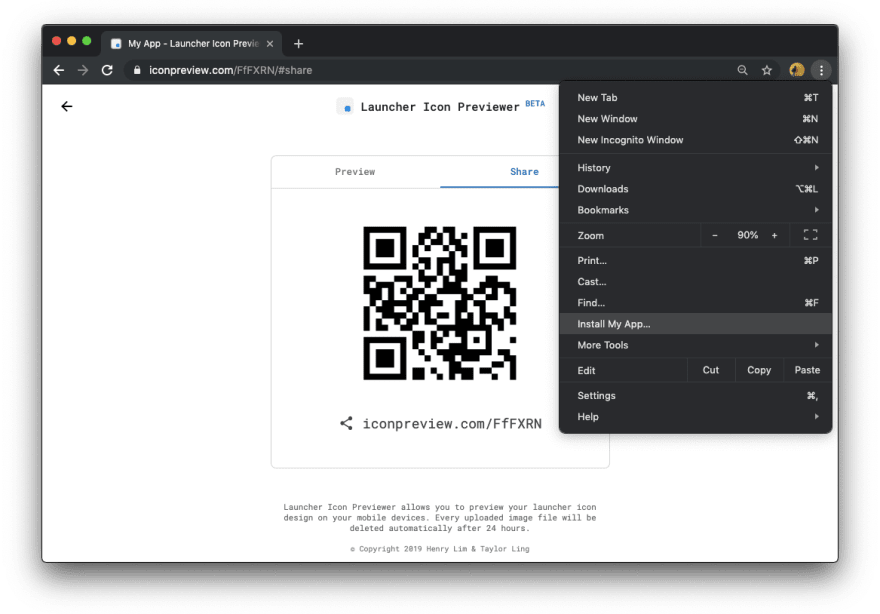Click the 90% zoom value
880x614 pixels.
click(x=748, y=235)
